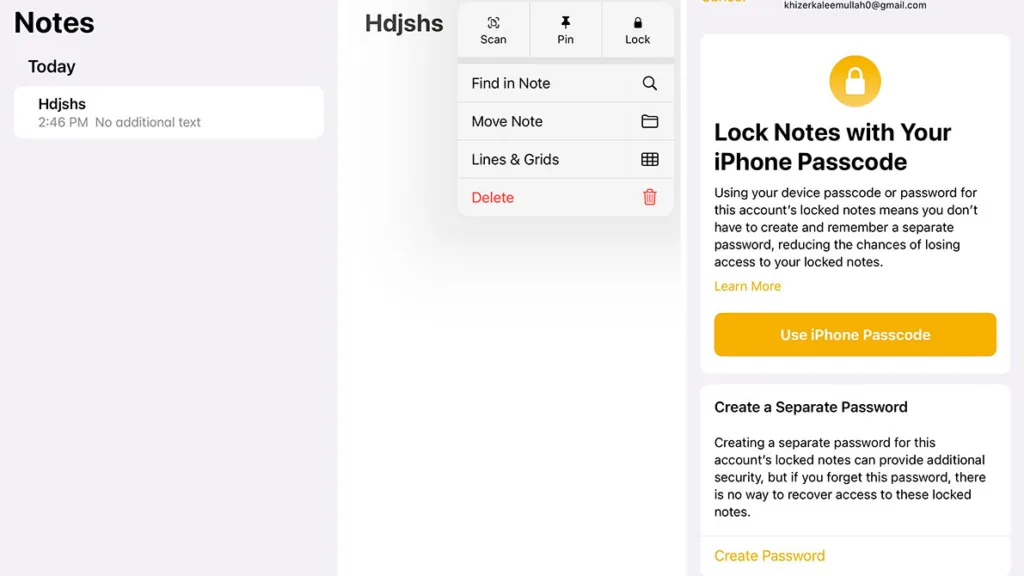This screenshot has height=576, width=1024.
Task: Click the khizerkaleemullah0@gmail.com account text
Action: pyautogui.click(x=855, y=5)
